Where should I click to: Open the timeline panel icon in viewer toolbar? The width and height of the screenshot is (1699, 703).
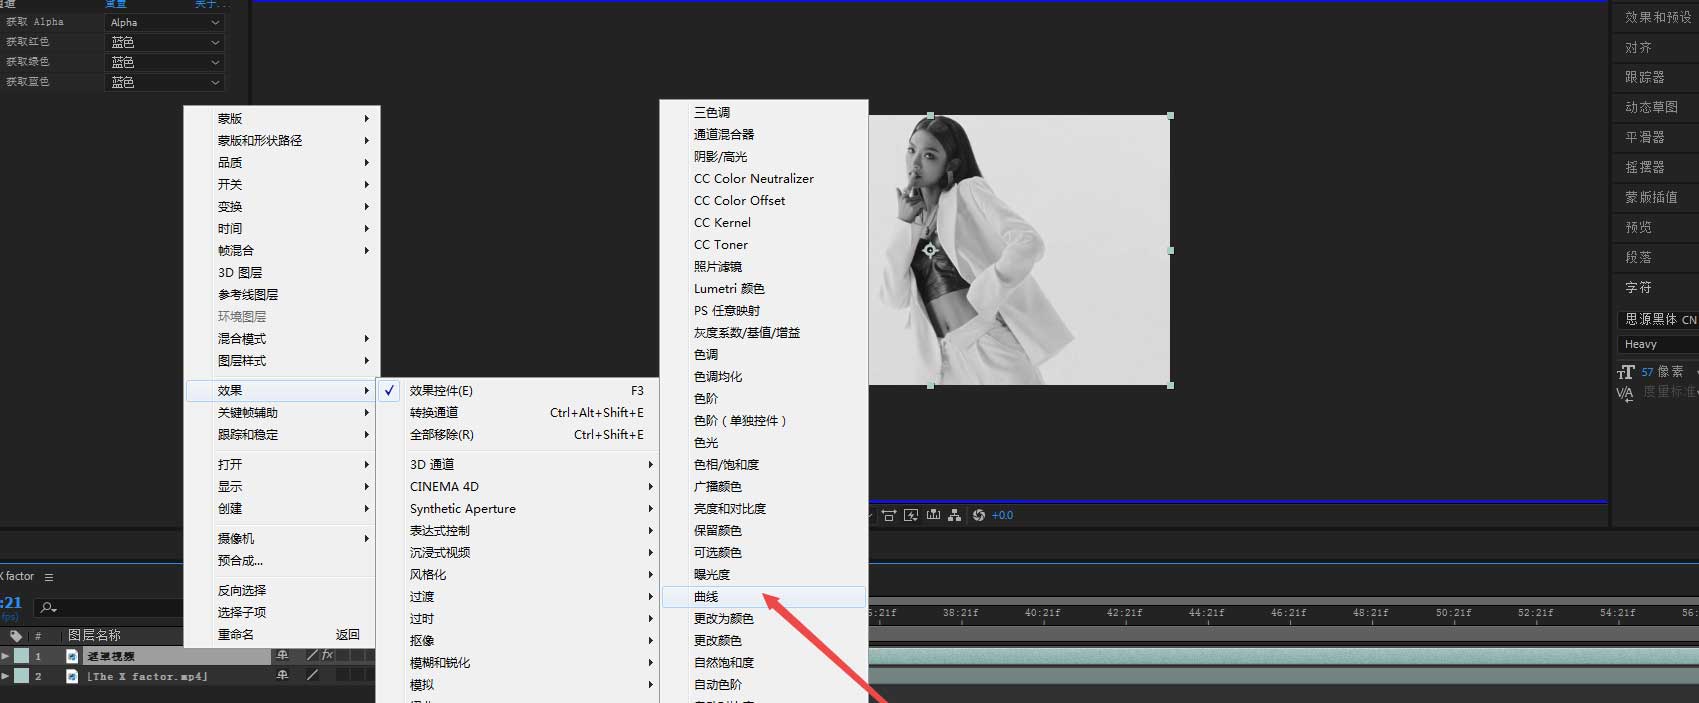click(x=933, y=515)
